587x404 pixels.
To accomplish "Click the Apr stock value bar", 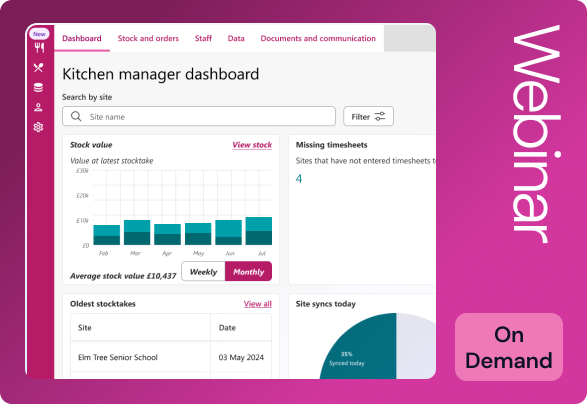I will click(167, 234).
